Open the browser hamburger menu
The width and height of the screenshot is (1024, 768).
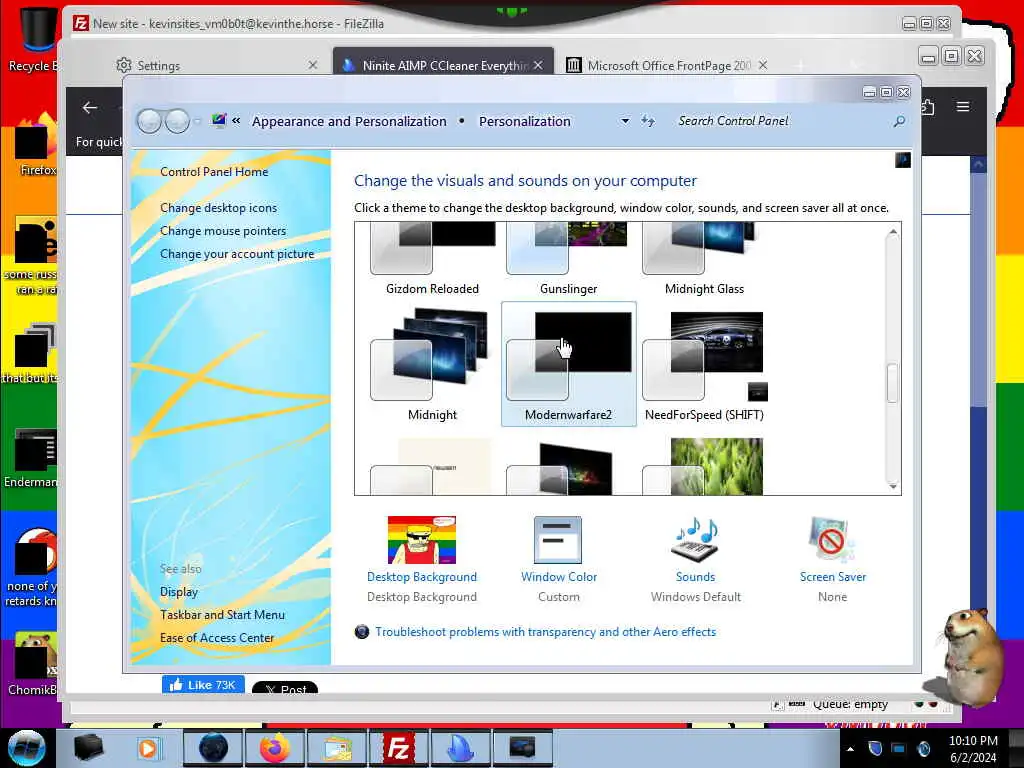pyautogui.click(x=963, y=106)
